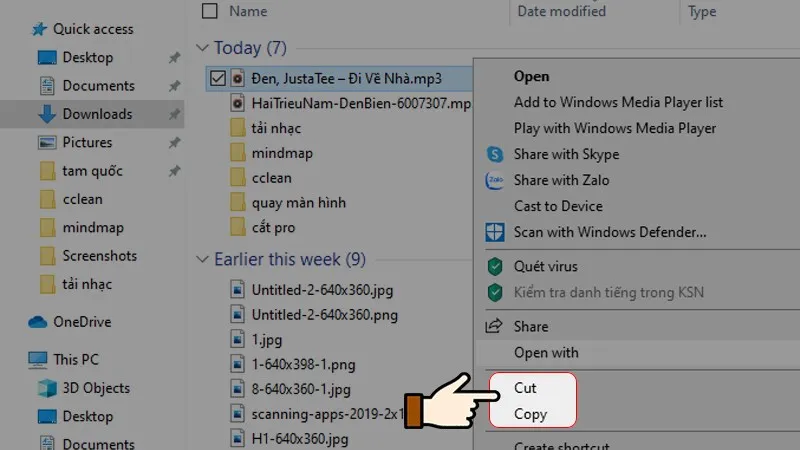Choose Cut in the context menu
800x450 pixels.
point(525,388)
